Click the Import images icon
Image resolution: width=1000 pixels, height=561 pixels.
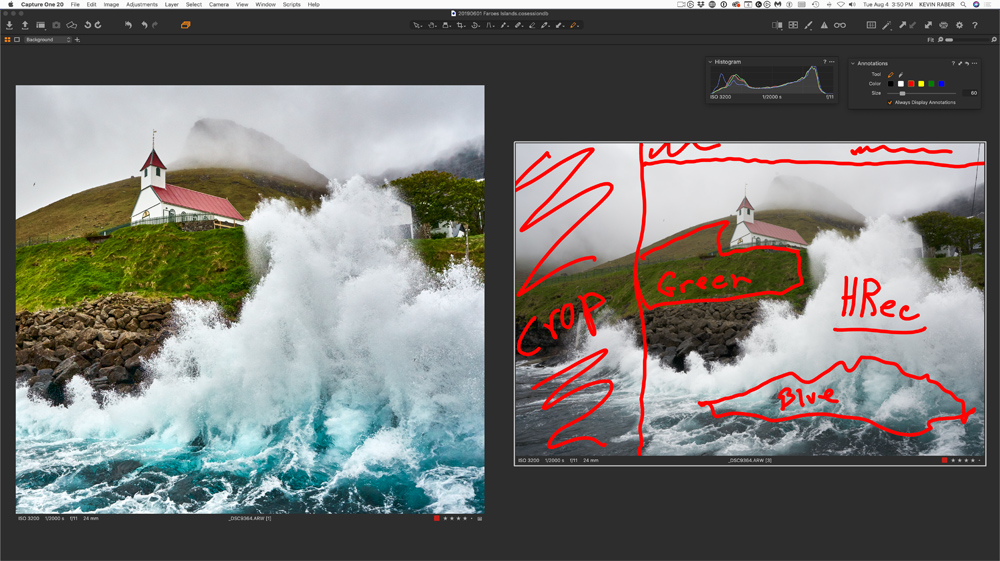(x=9, y=25)
